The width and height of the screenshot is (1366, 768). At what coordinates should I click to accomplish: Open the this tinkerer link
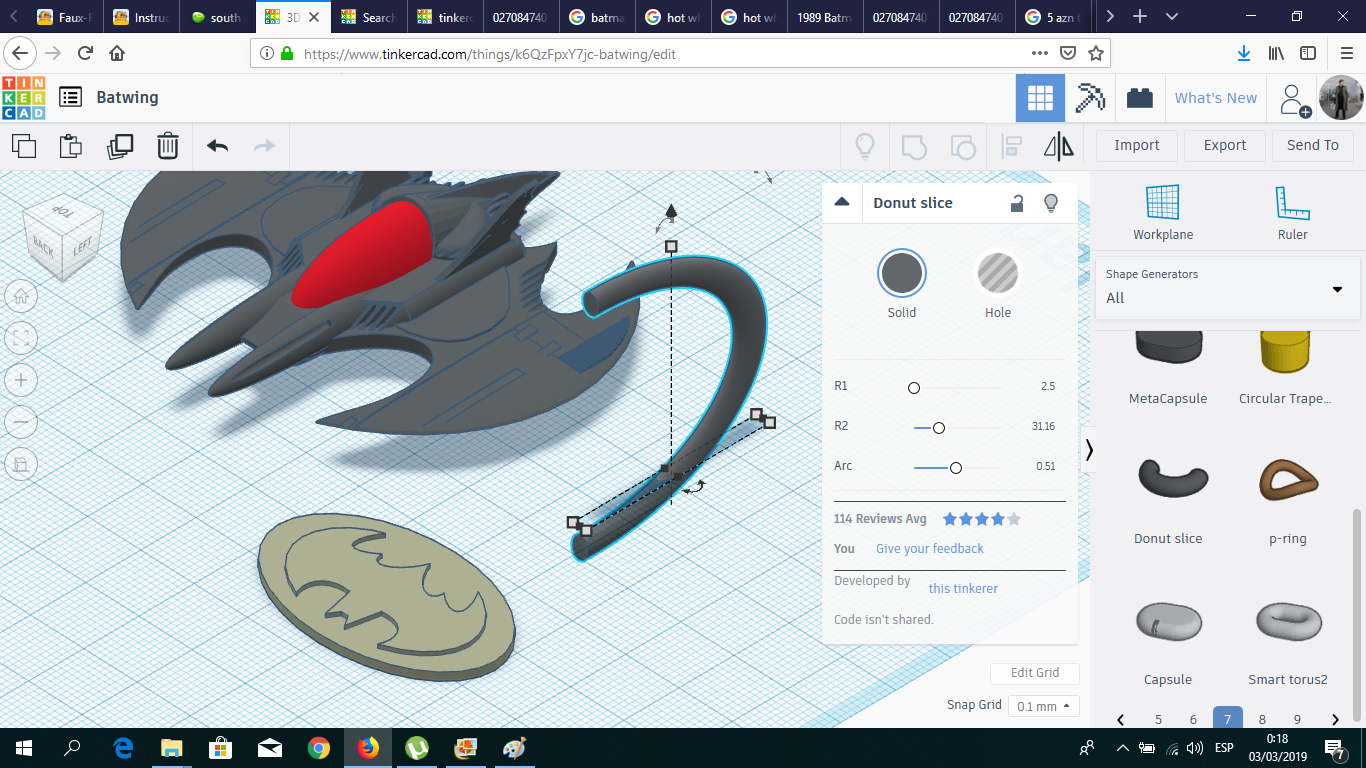click(x=963, y=589)
